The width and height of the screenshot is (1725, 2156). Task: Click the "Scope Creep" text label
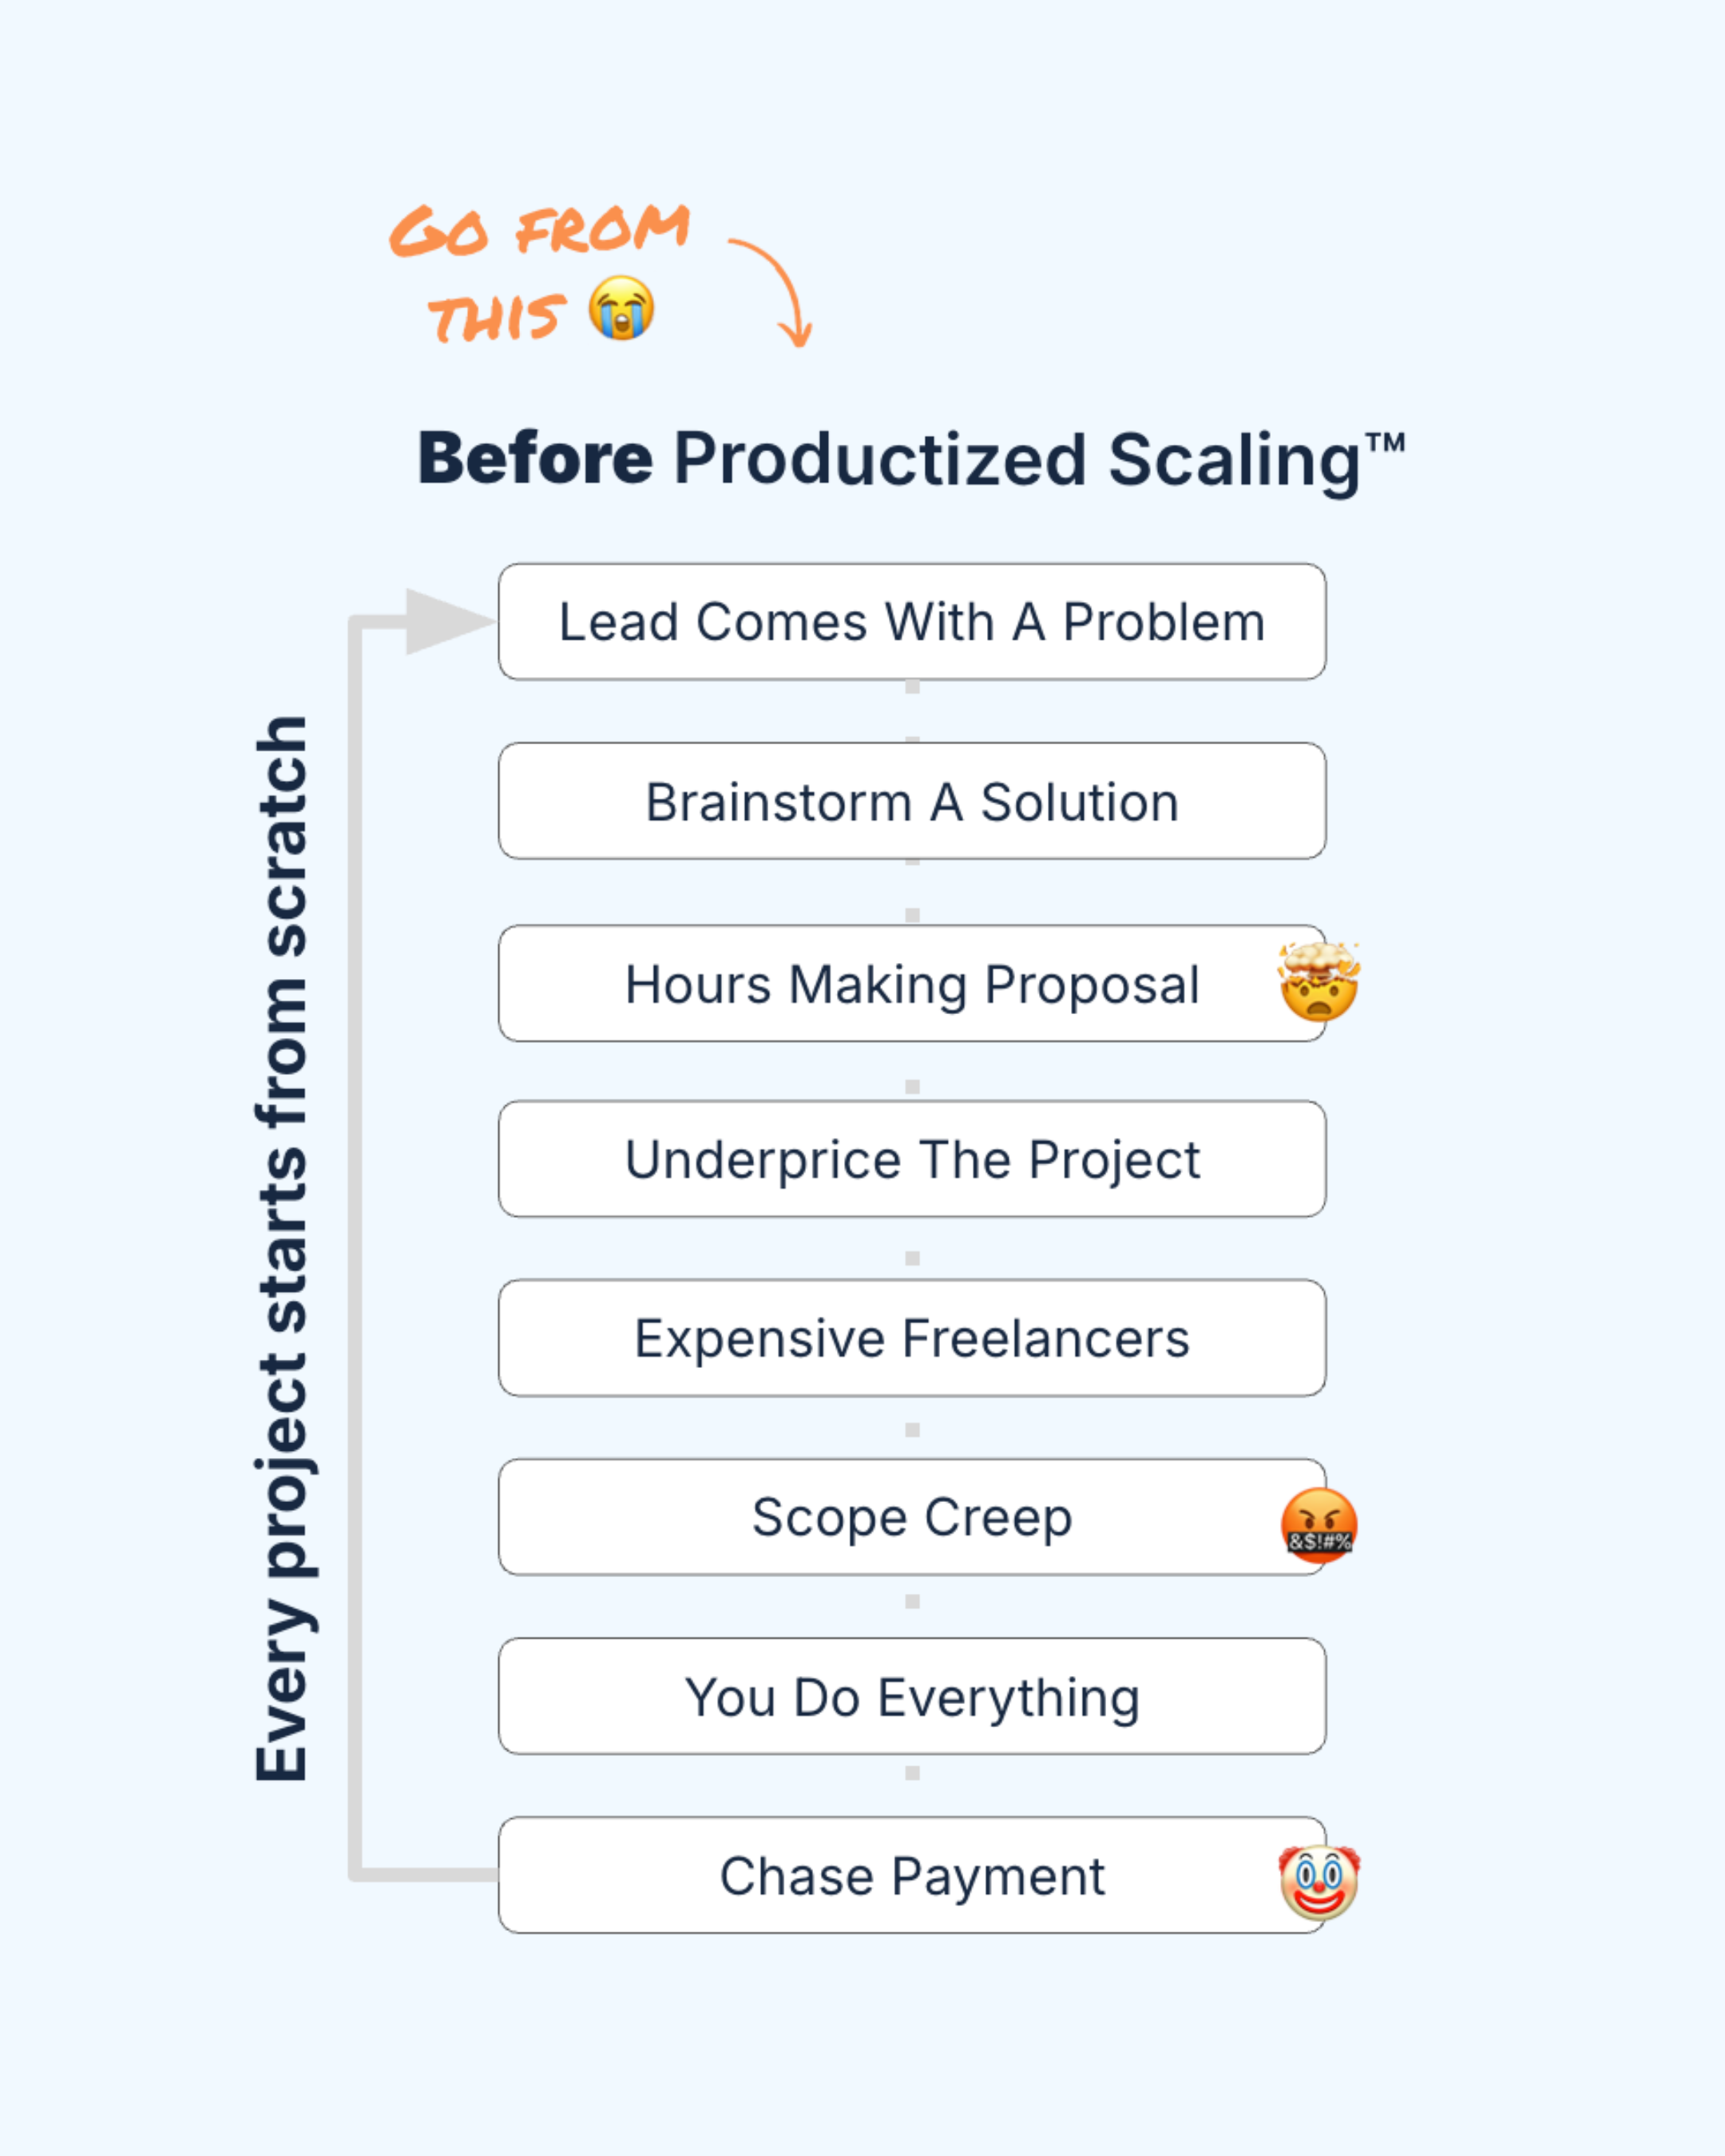(x=911, y=1518)
